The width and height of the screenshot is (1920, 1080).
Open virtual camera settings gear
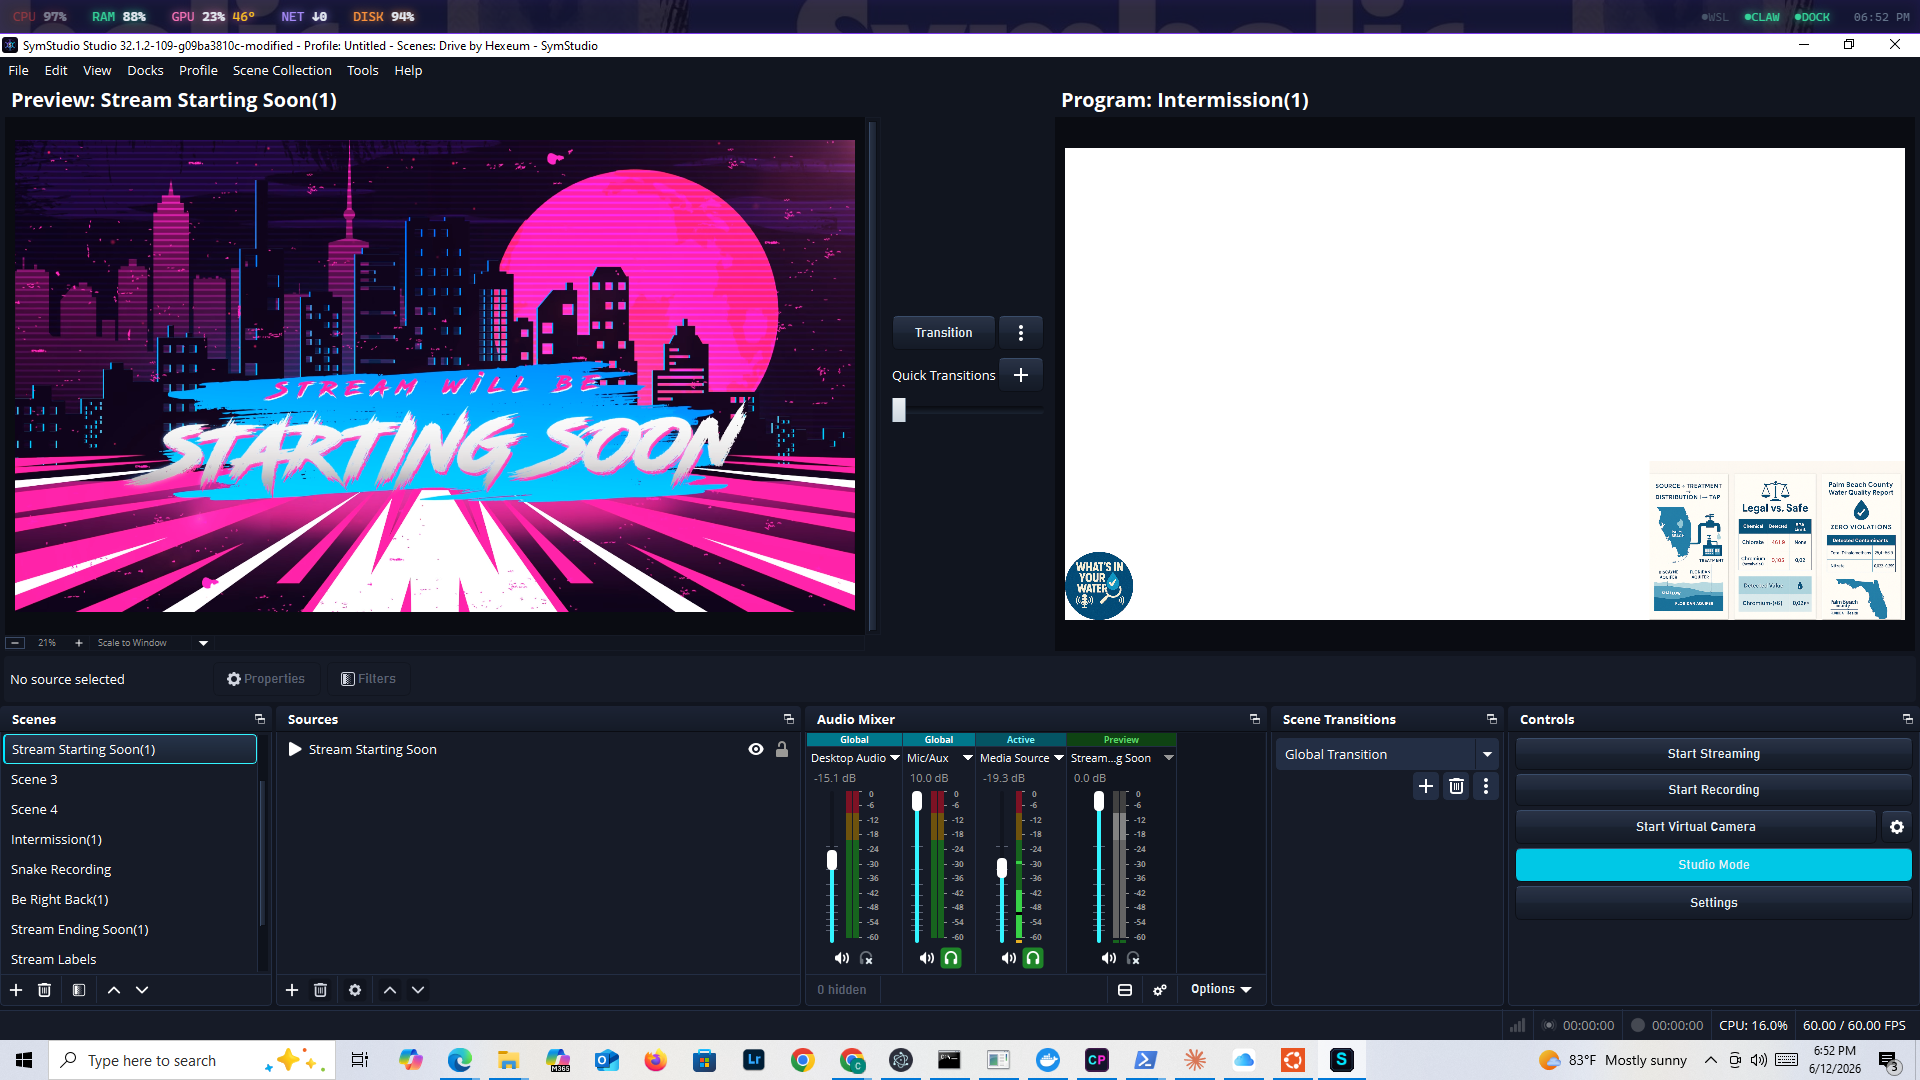pos(1897,827)
